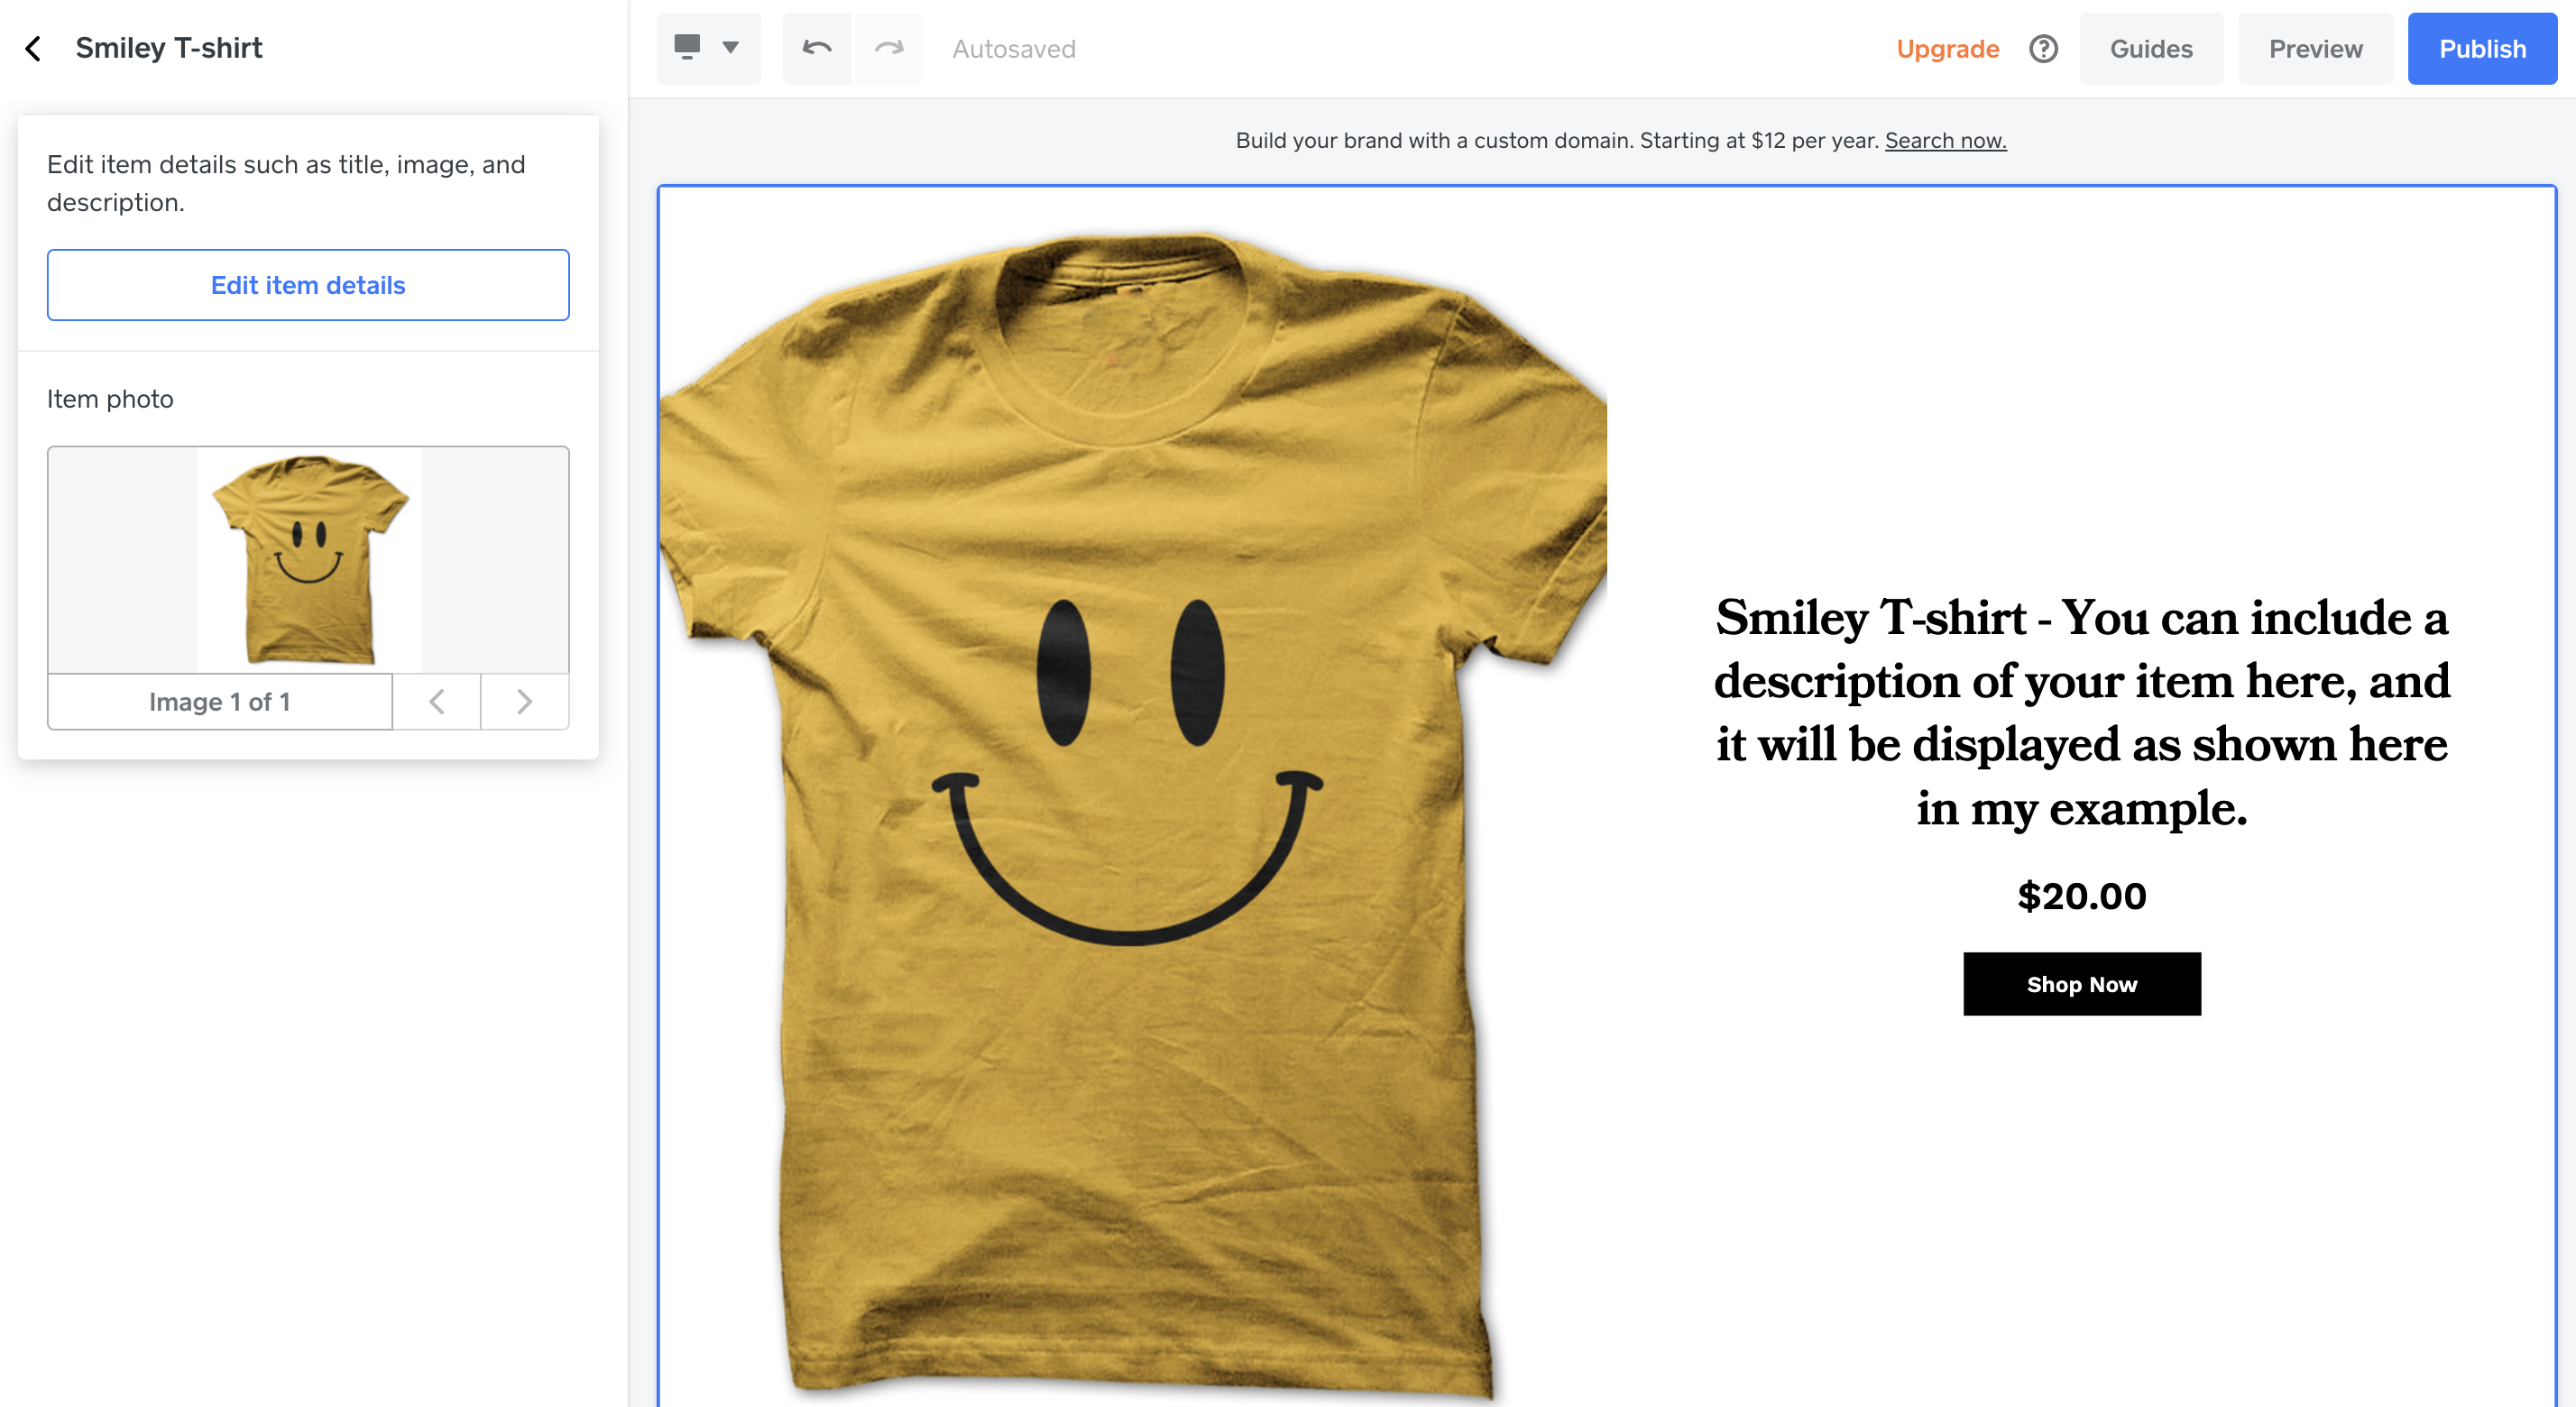Click the Upgrade link
This screenshot has width=2576, height=1407.
(1947, 48)
